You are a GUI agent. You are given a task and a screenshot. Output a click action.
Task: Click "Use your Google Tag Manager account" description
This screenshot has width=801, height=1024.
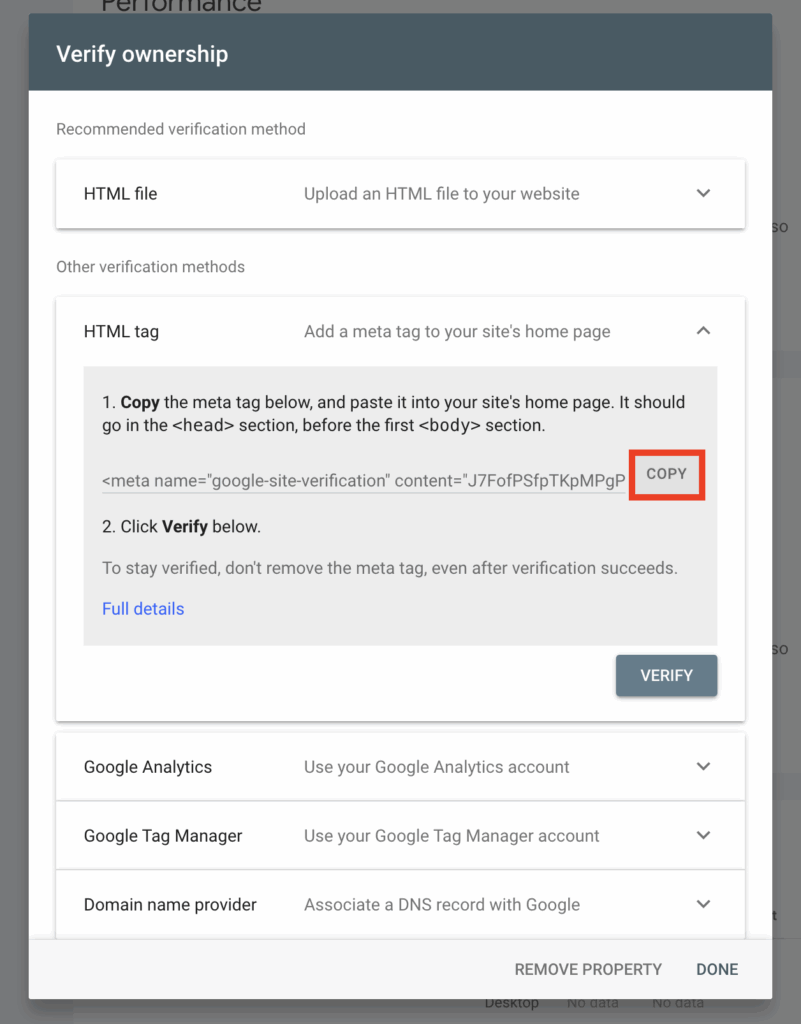[451, 836]
